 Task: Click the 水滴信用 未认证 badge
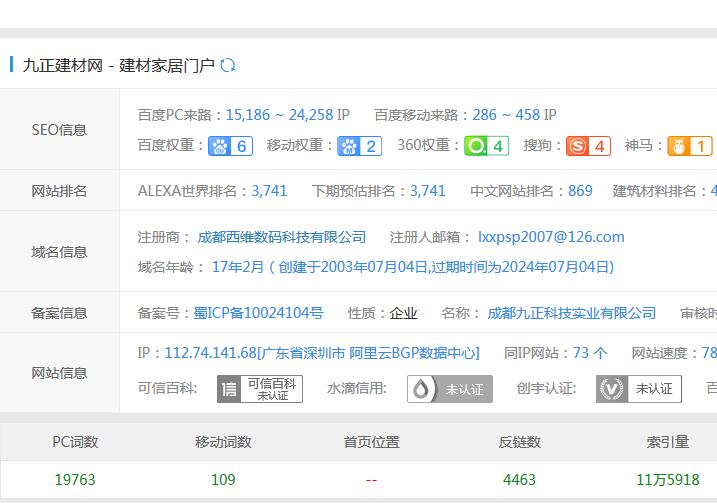click(450, 389)
